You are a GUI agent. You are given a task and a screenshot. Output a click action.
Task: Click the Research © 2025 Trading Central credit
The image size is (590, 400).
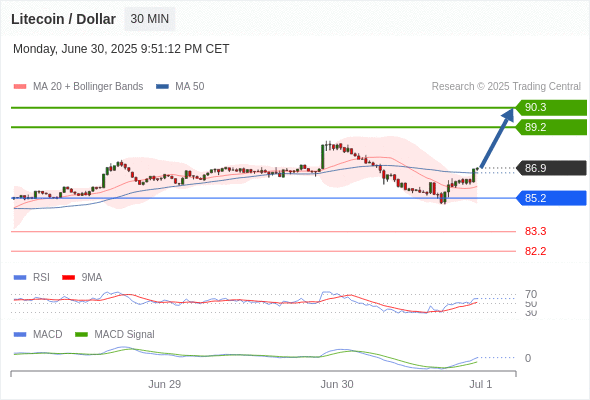(506, 87)
